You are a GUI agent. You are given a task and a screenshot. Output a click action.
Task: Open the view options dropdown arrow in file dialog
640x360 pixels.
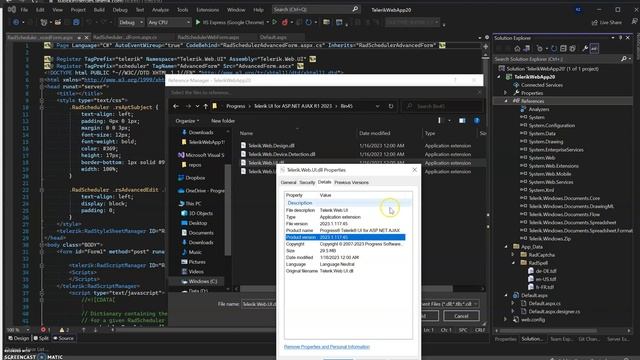pos(449,121)
